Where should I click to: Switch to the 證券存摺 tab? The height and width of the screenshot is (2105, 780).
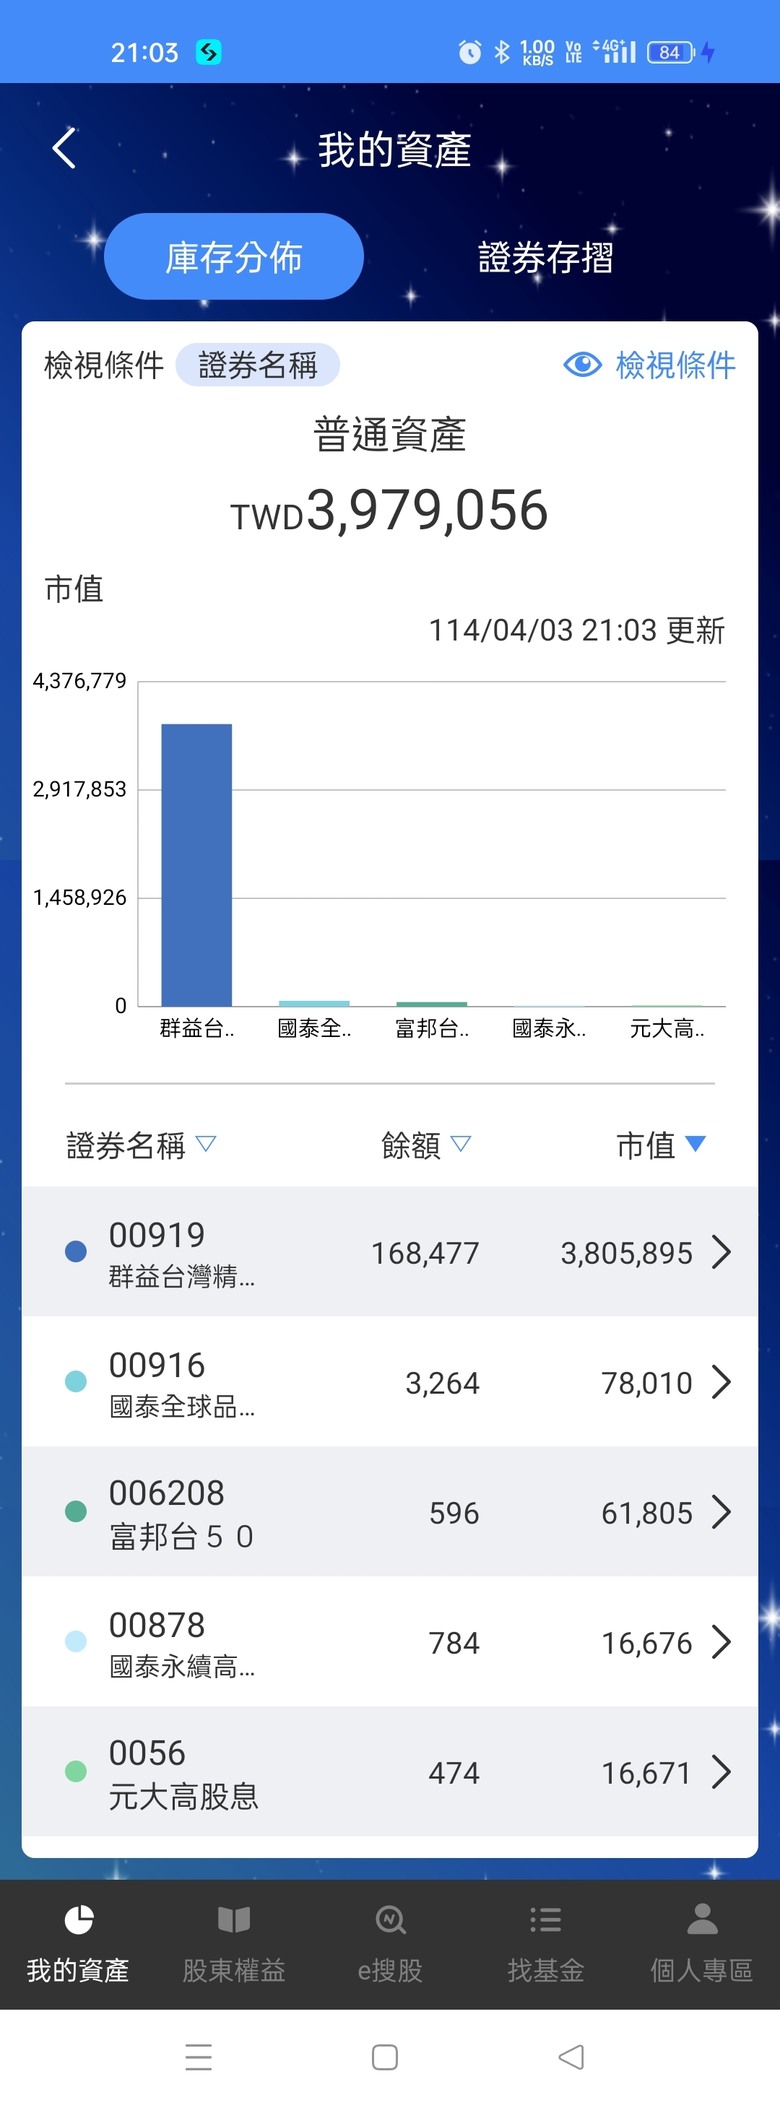[546, 257]
